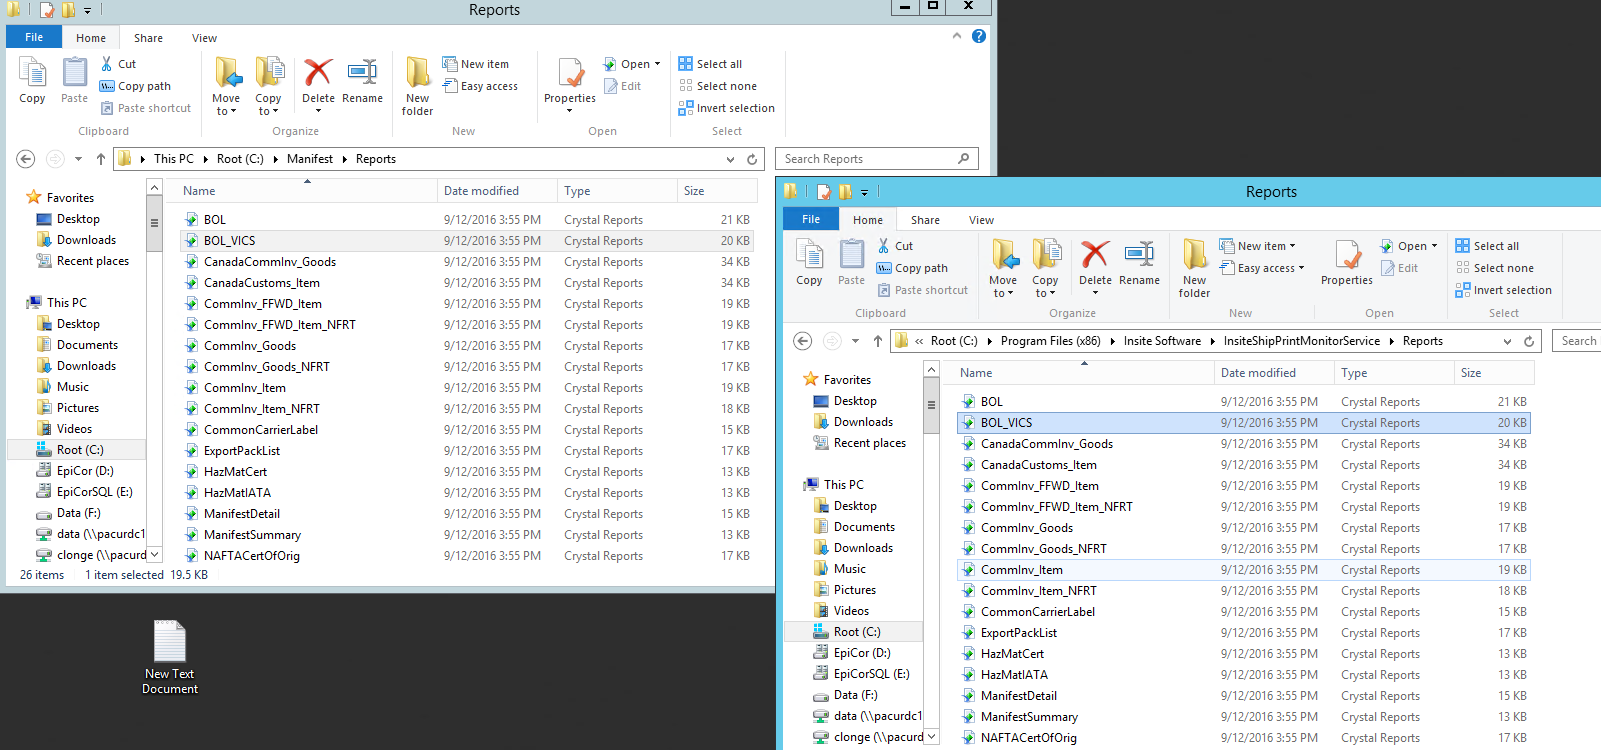Click Select none in right window ribbon

(1494, 268)
